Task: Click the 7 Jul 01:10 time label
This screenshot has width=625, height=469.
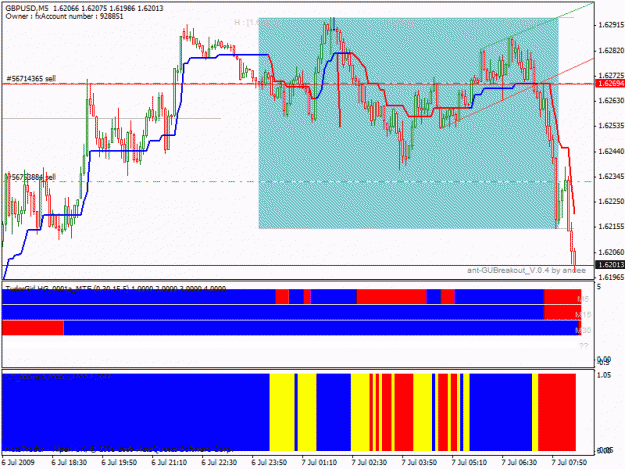Action: click(x=319, y=463)
